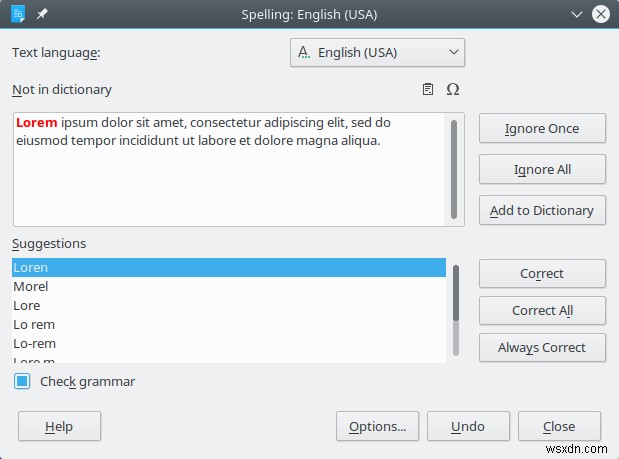Select the 'Loren' suggestion
The height and width of the screenshot is (459, 619).
point(228,267)
